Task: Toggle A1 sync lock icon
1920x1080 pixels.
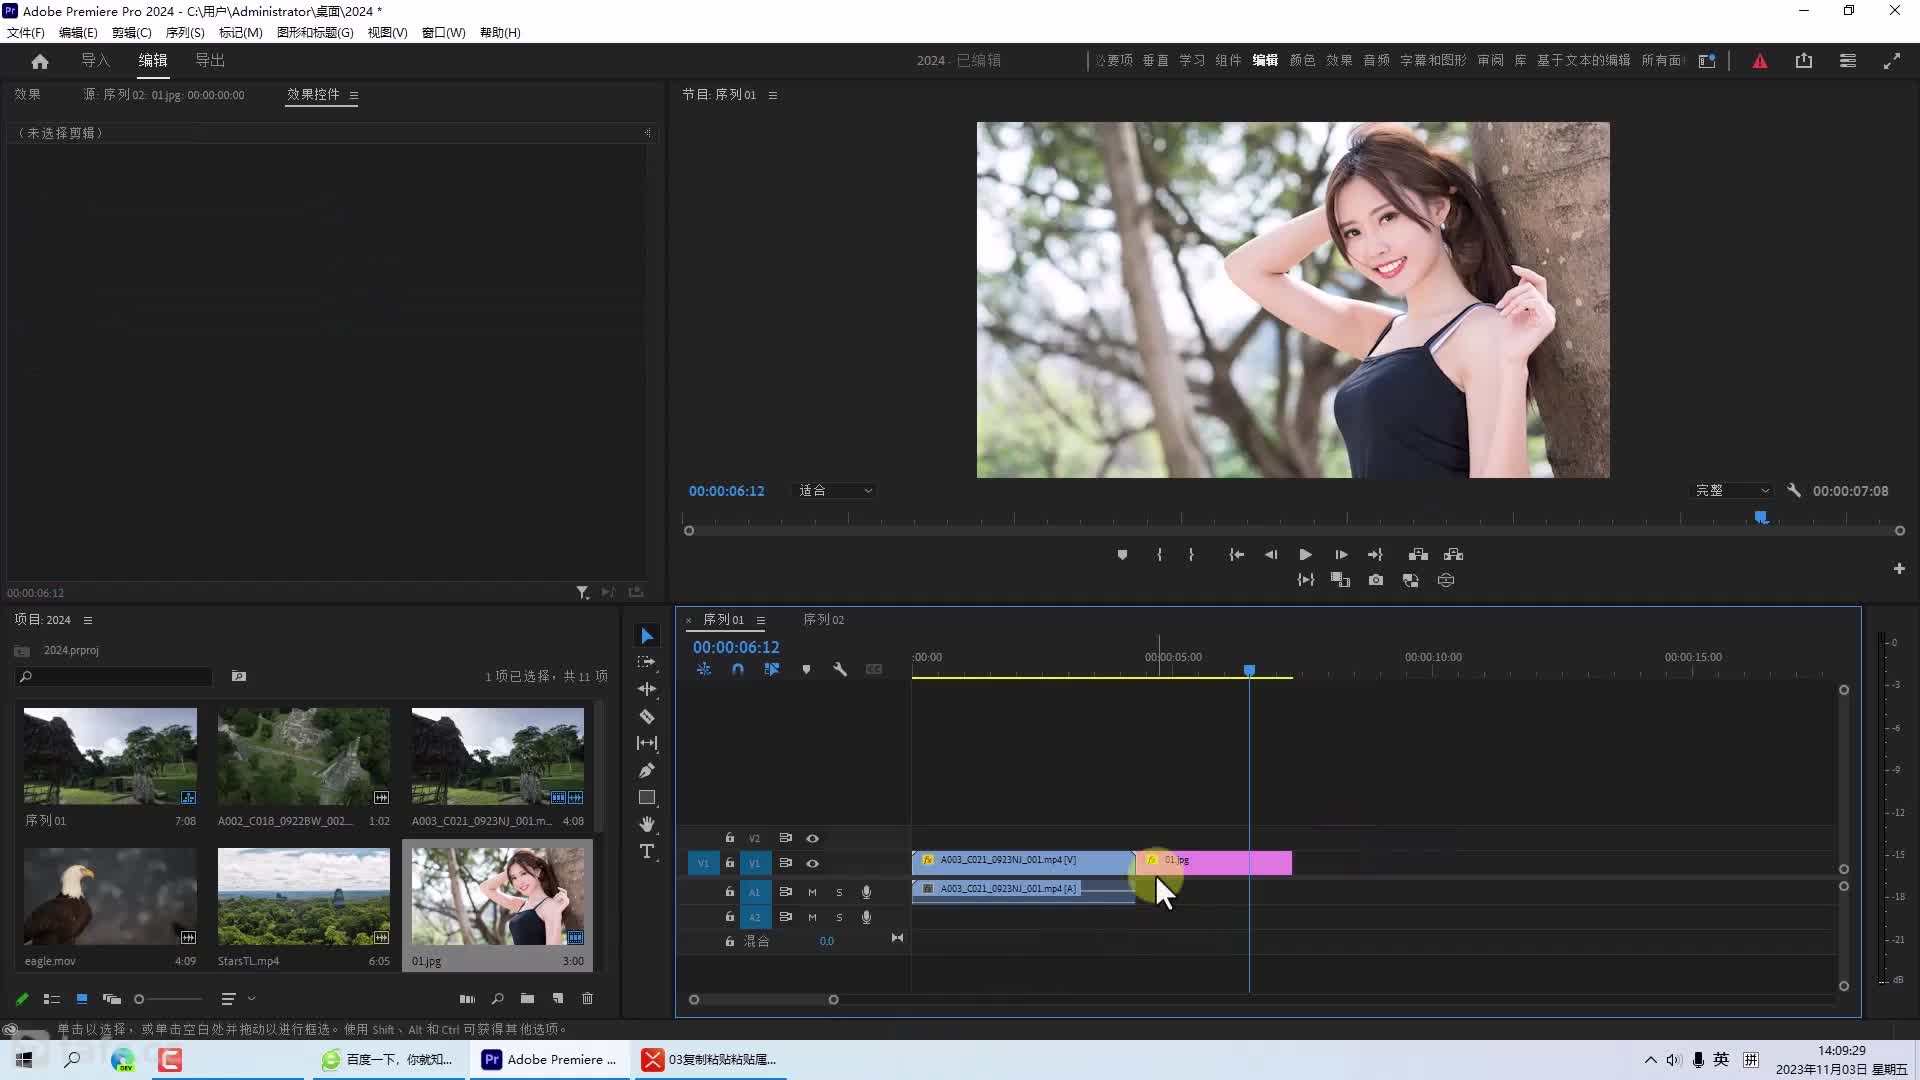Action: pos(785,891)
